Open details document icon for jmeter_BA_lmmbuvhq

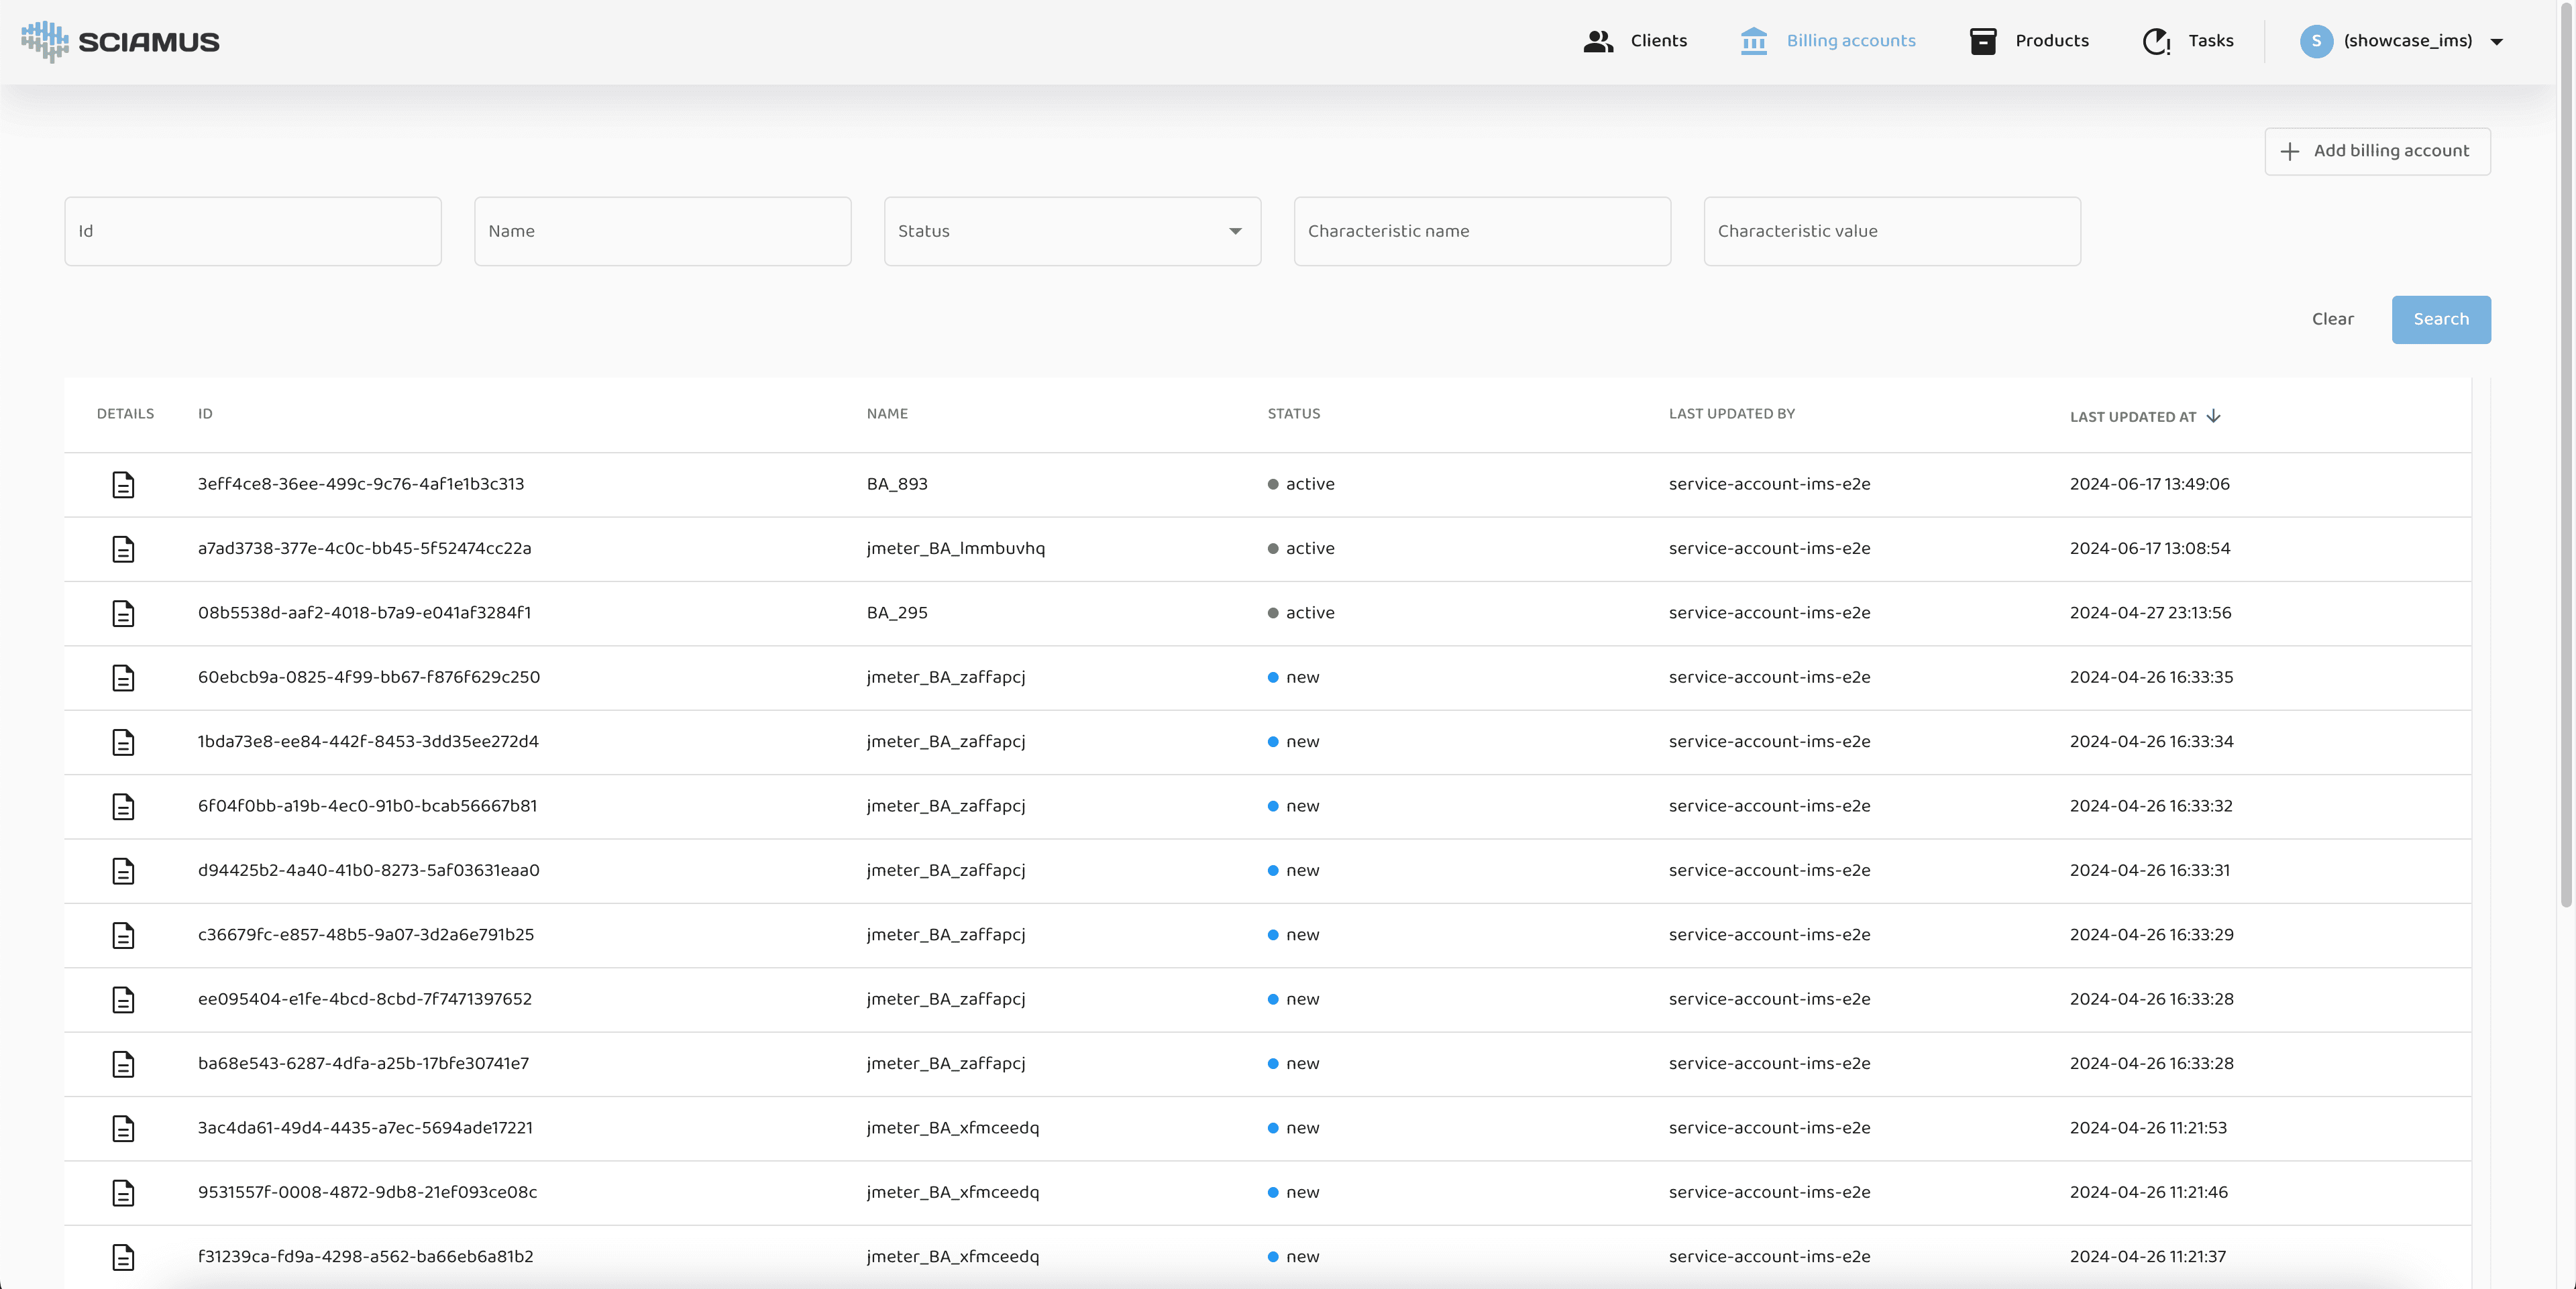(x=123, y=549)
